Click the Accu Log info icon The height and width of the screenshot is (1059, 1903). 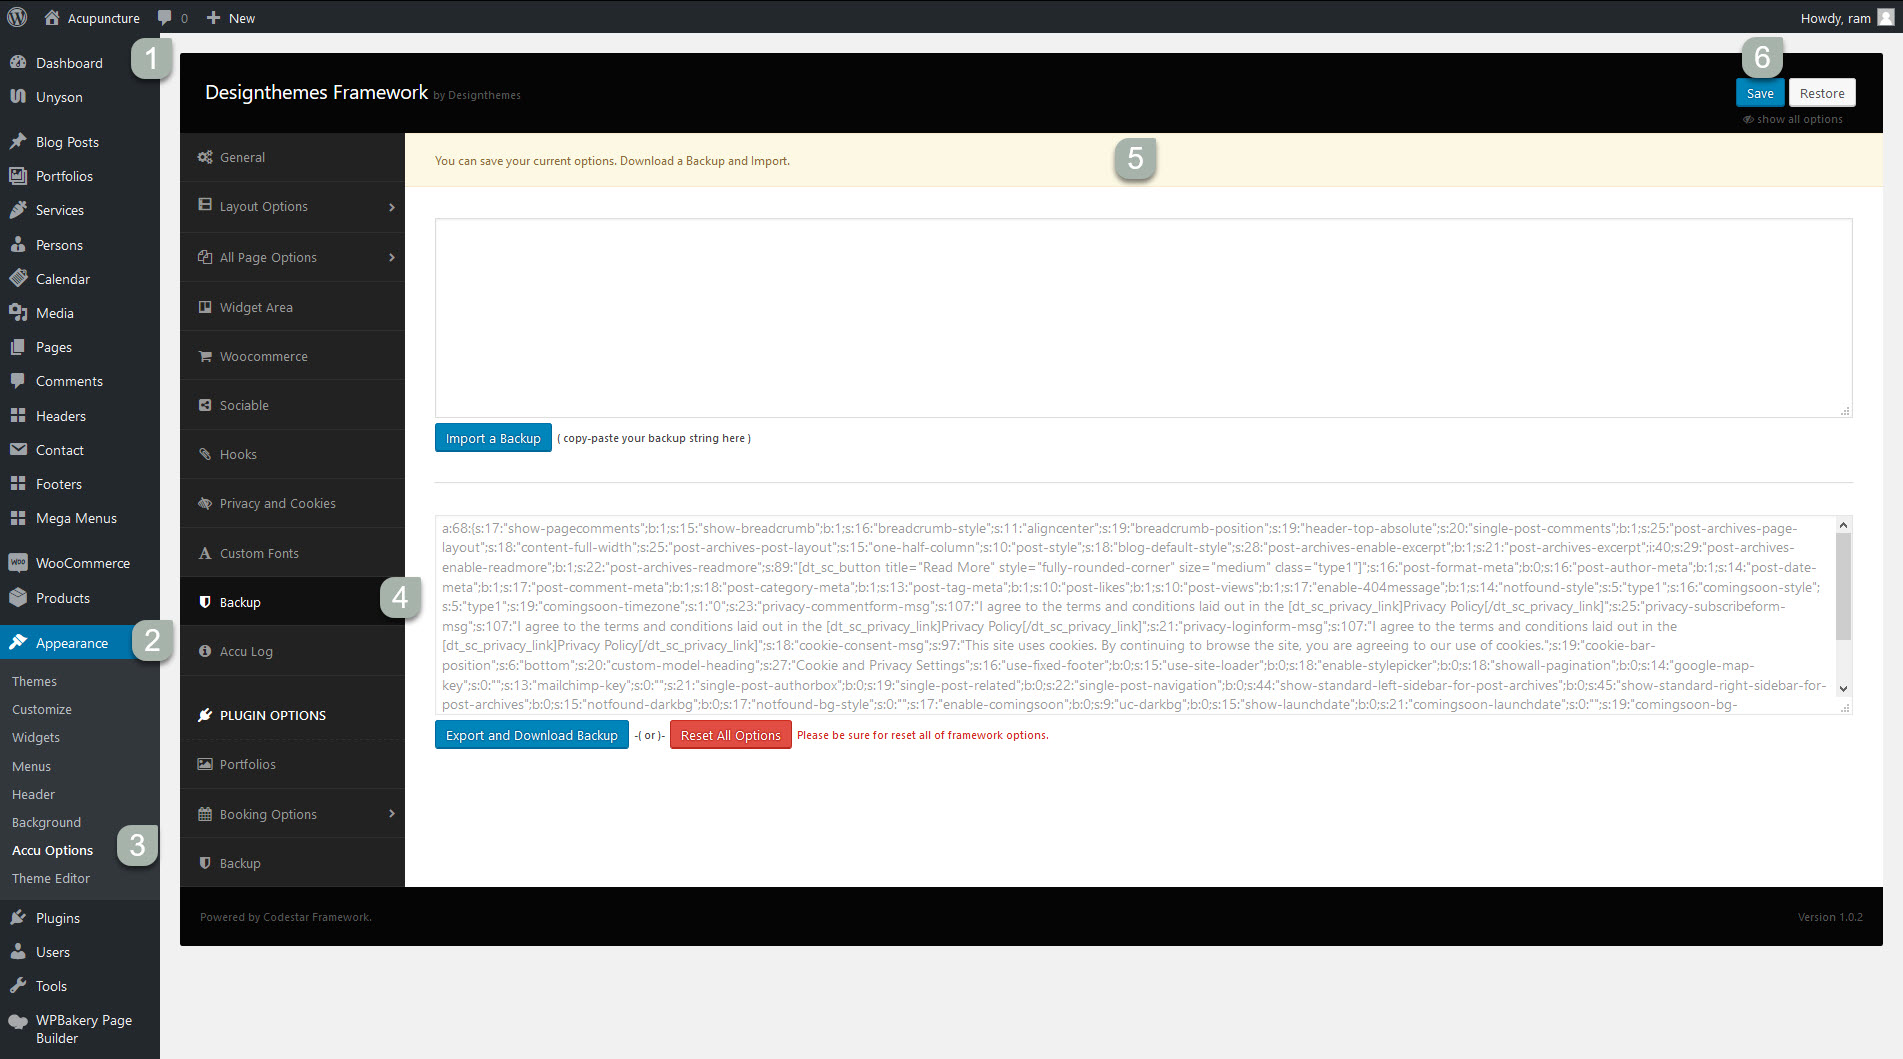click(x=205, y=651)
